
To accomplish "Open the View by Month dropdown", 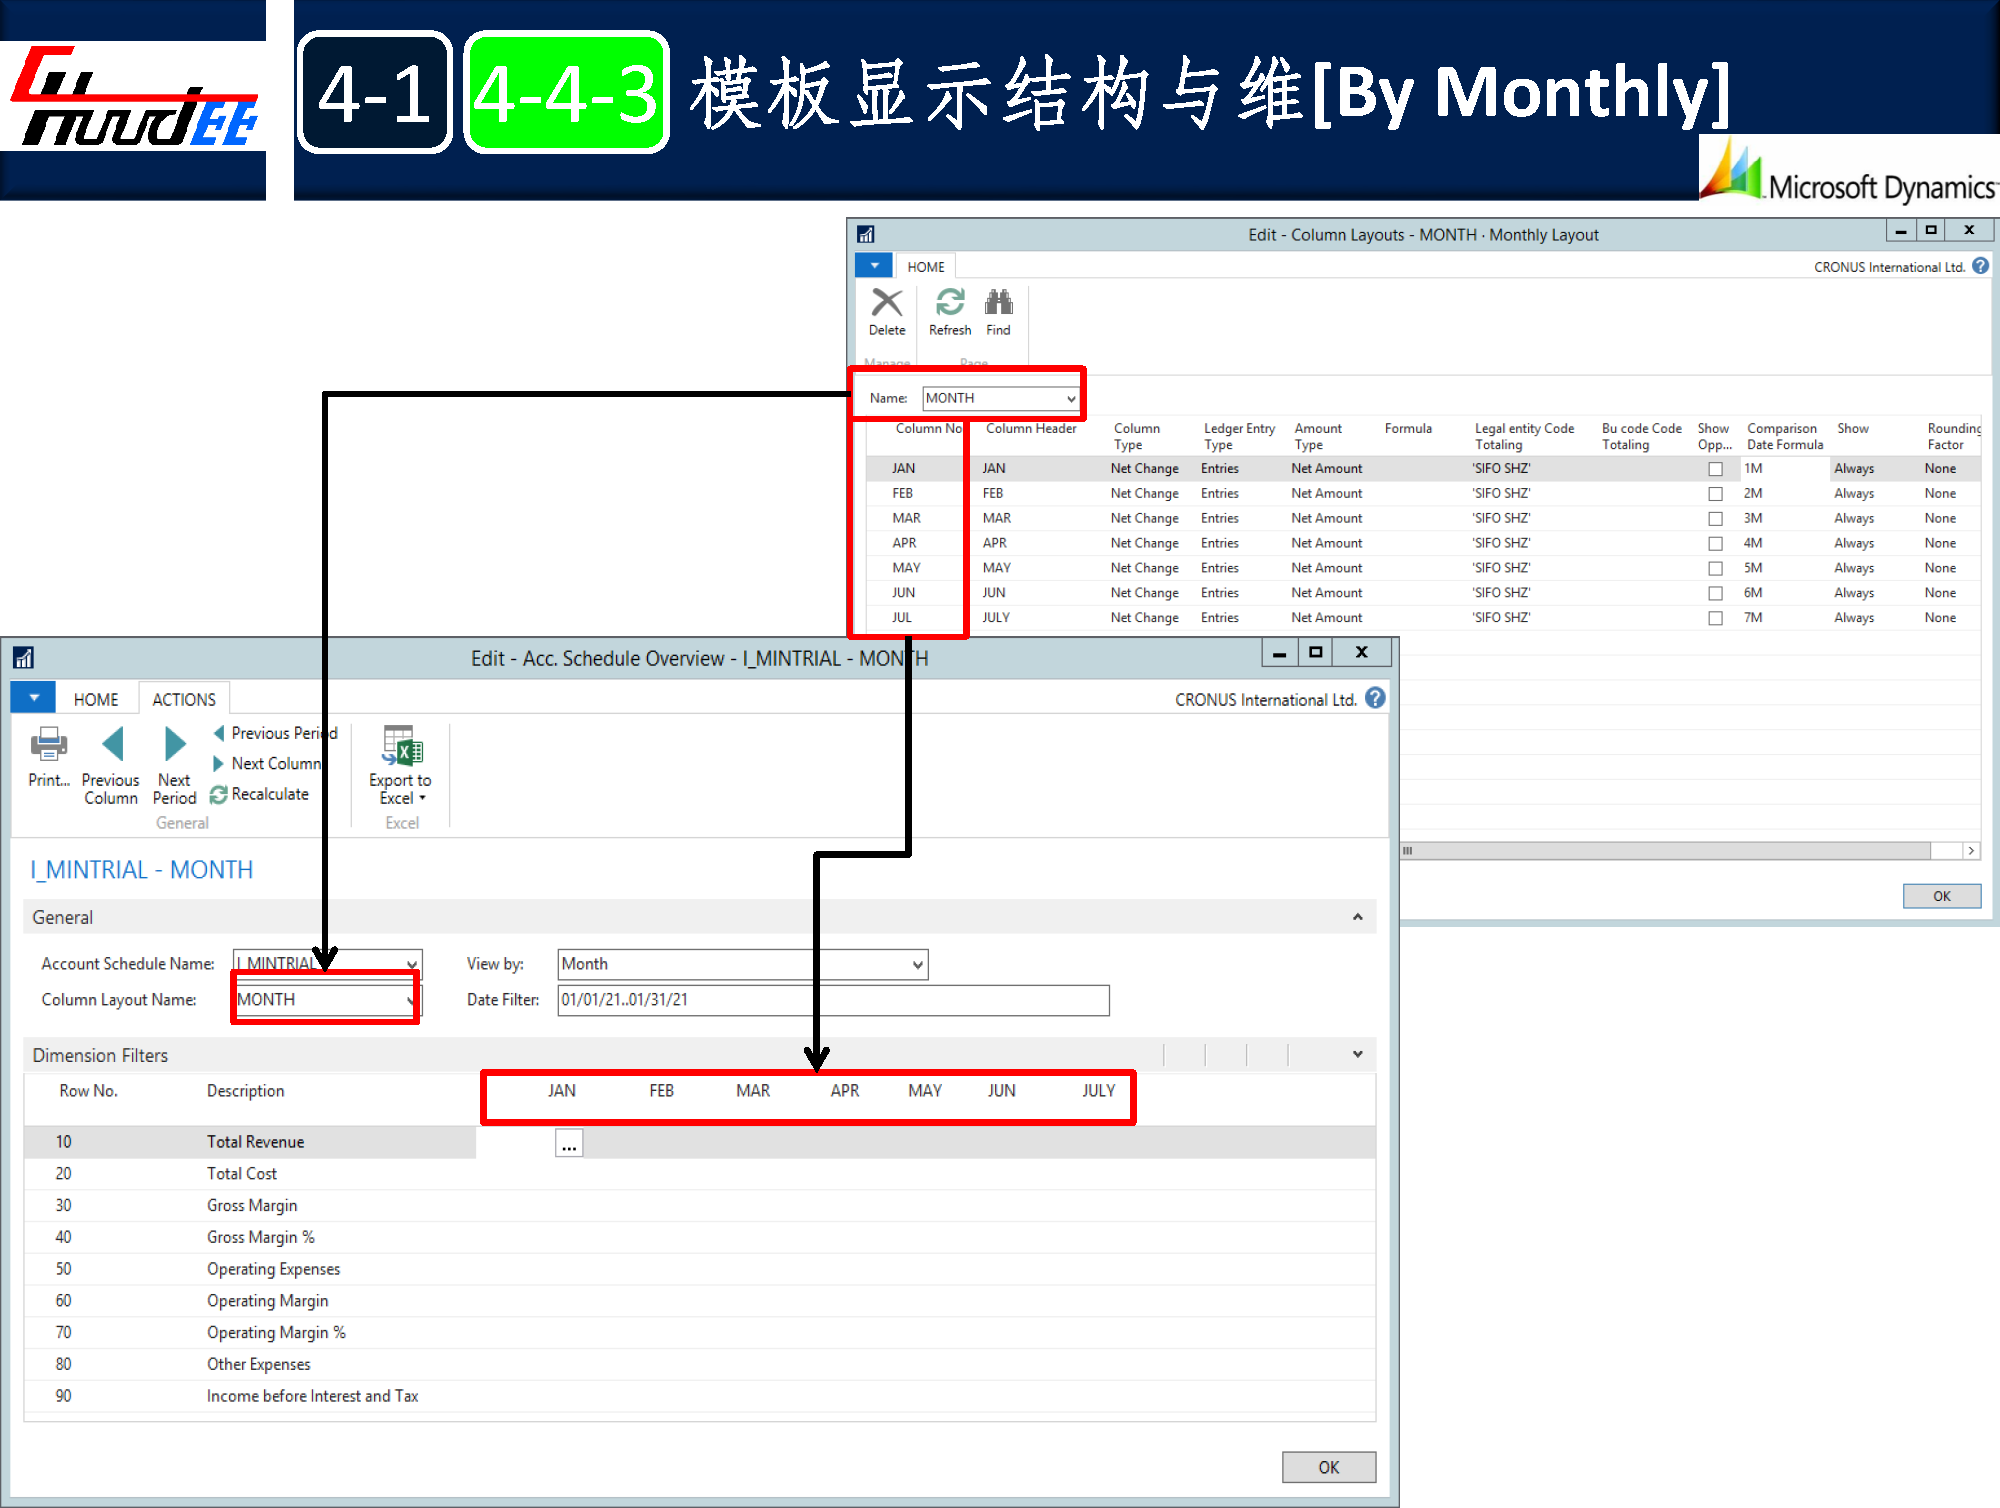I will [x=917, y=965].
